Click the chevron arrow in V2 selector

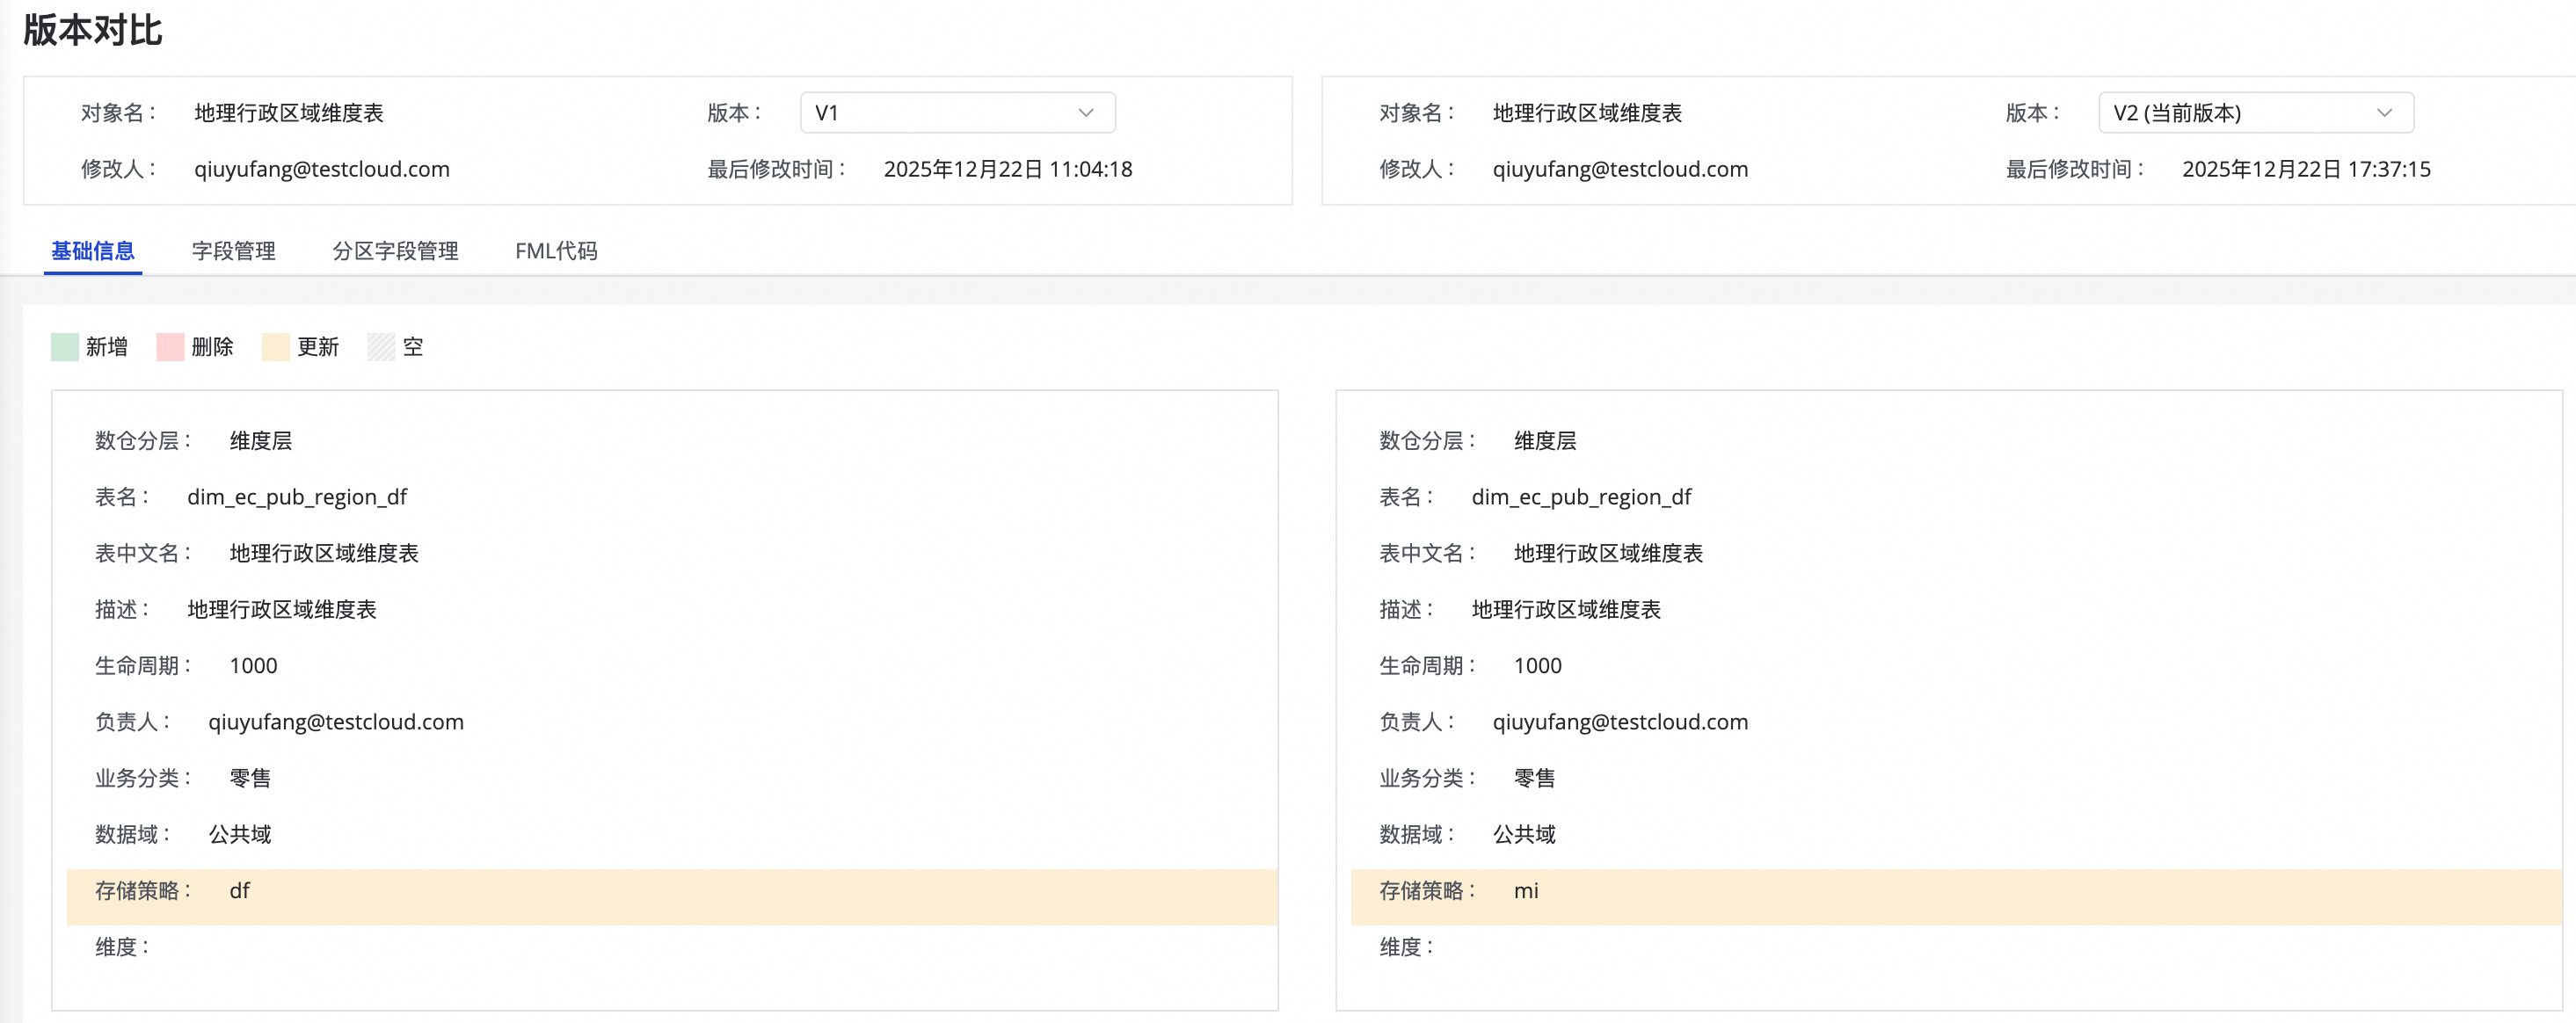(2384, 113)
